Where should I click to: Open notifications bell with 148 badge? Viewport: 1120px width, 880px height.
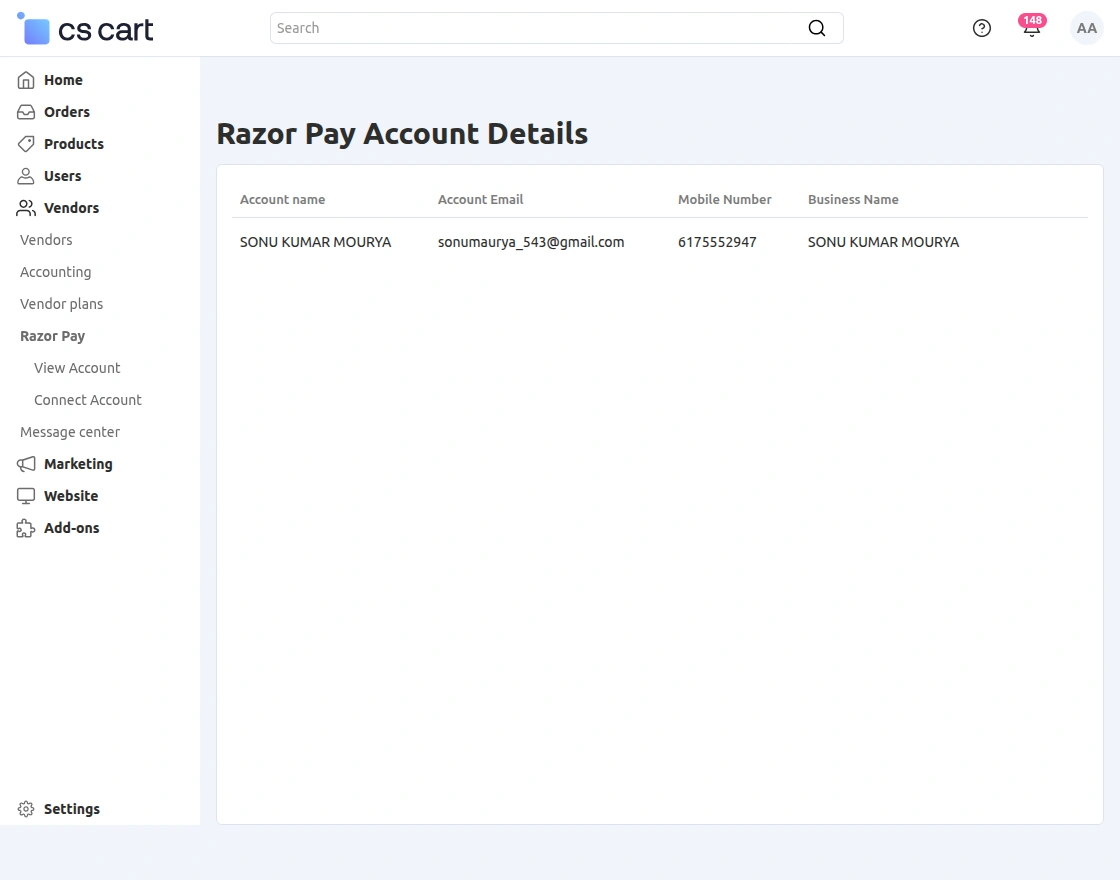[1031, 28]
